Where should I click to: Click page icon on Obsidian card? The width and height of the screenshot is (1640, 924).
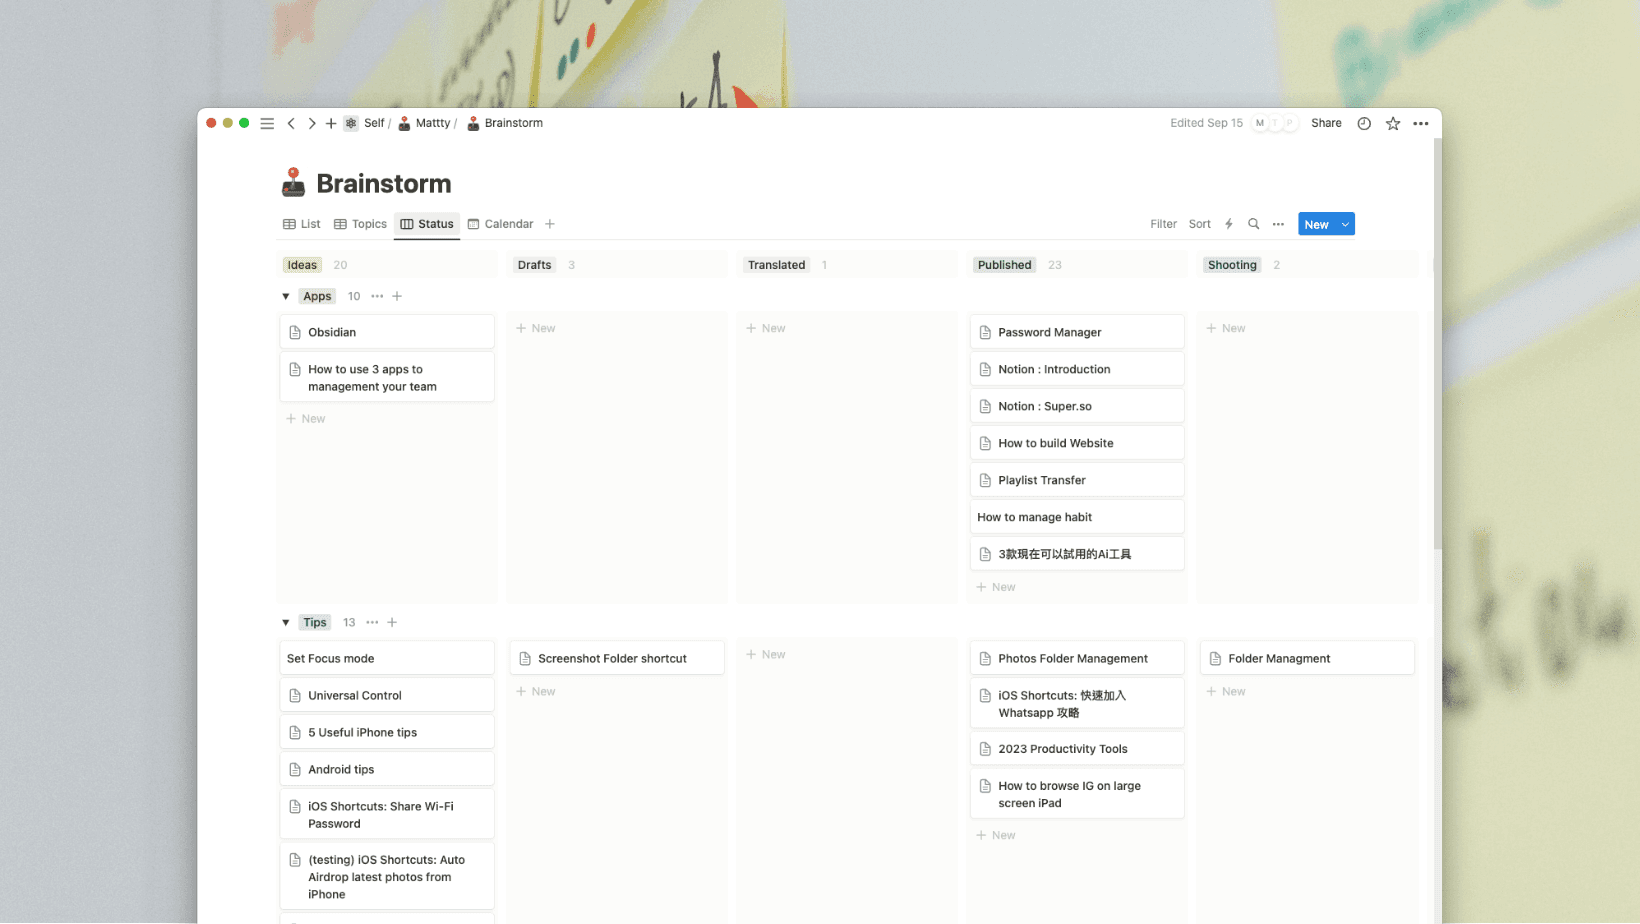coord(295,332)
